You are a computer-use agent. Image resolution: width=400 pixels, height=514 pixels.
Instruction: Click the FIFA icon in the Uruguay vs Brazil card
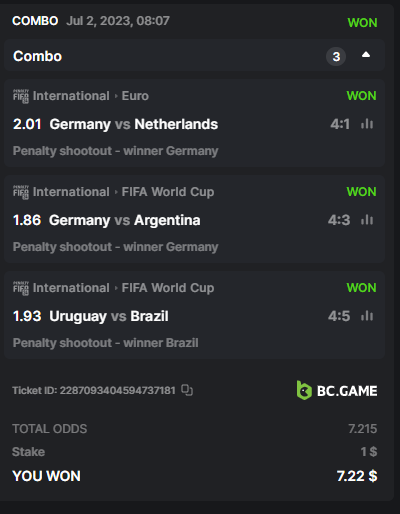[21, 288]
